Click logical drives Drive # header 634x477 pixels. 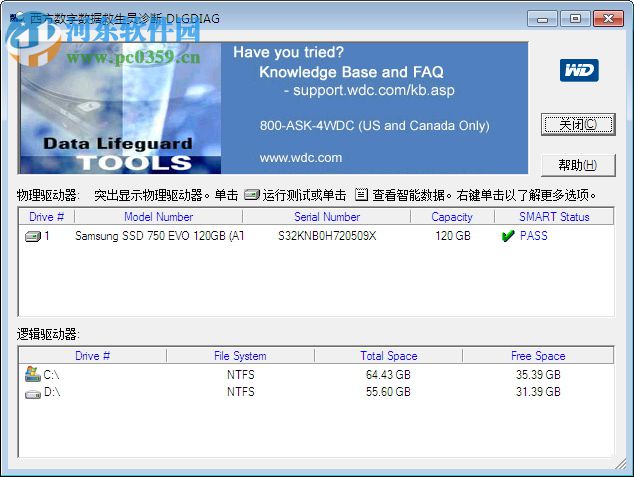pyautogui.click(x=93, y=356)
